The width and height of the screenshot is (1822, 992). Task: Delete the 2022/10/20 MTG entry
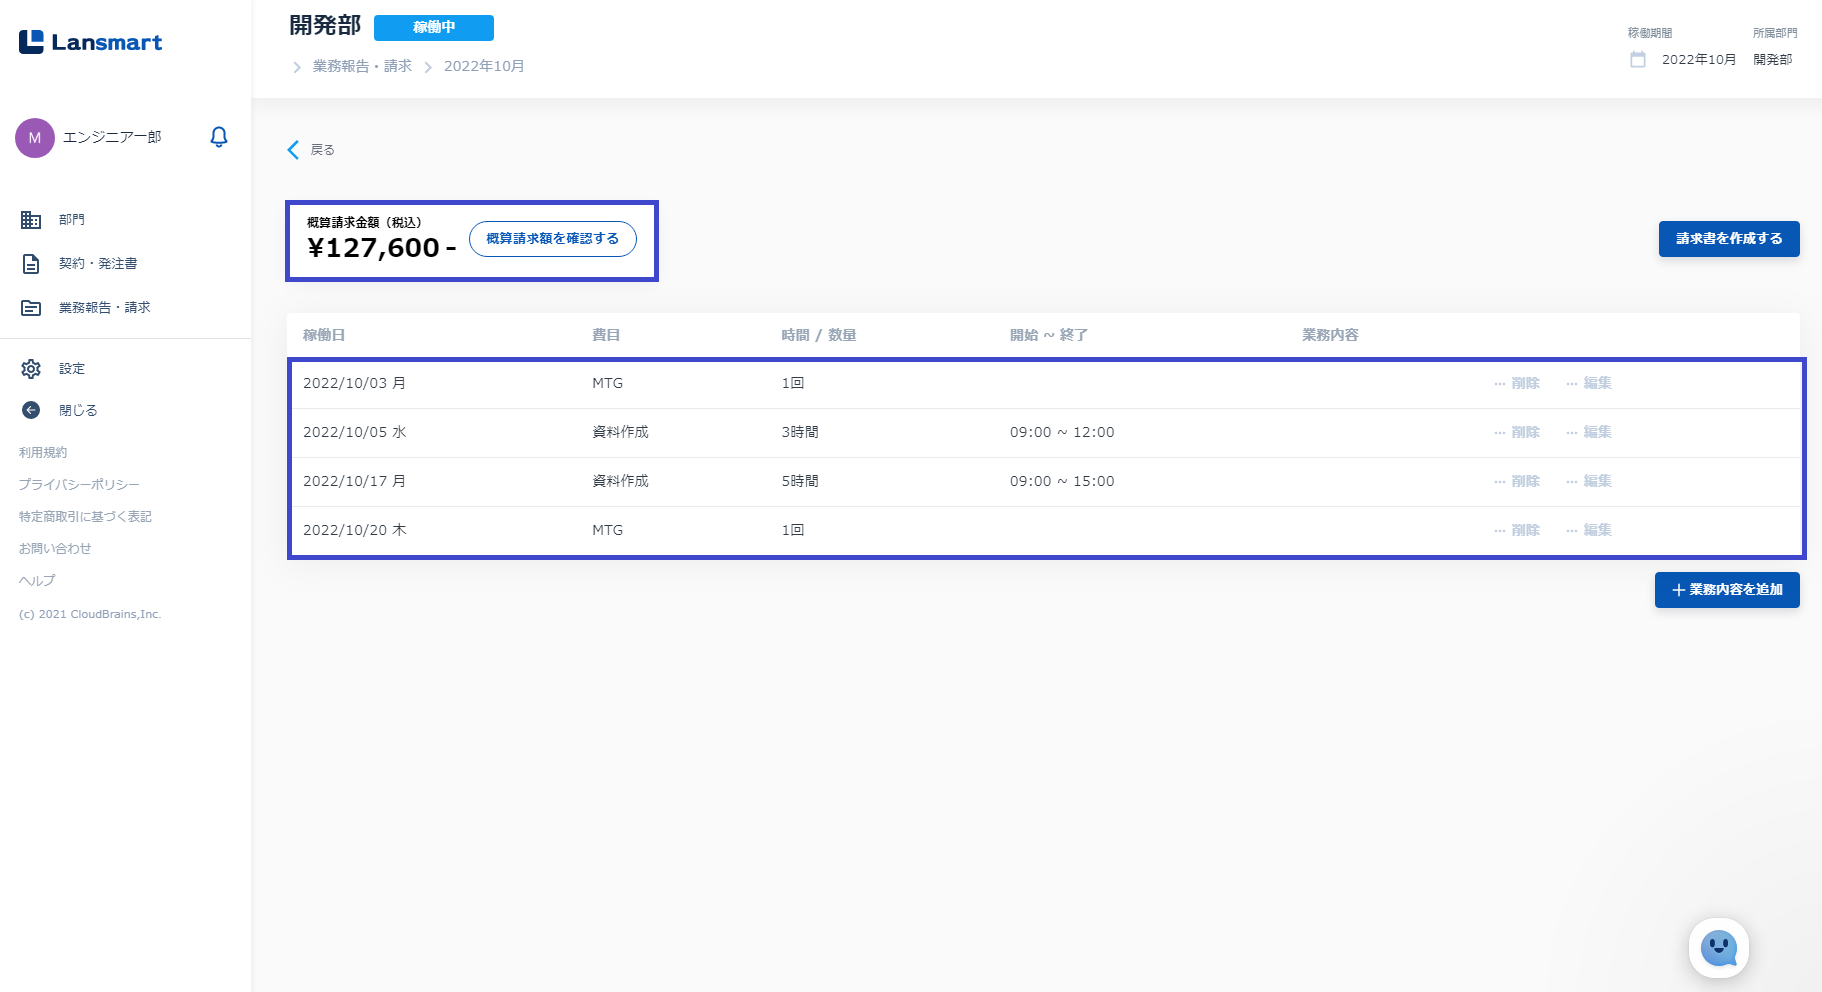[1517, 530]
